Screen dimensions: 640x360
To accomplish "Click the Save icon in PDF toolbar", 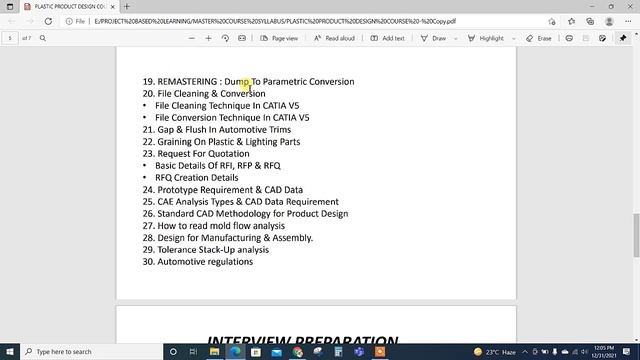I will coord(586,38).
